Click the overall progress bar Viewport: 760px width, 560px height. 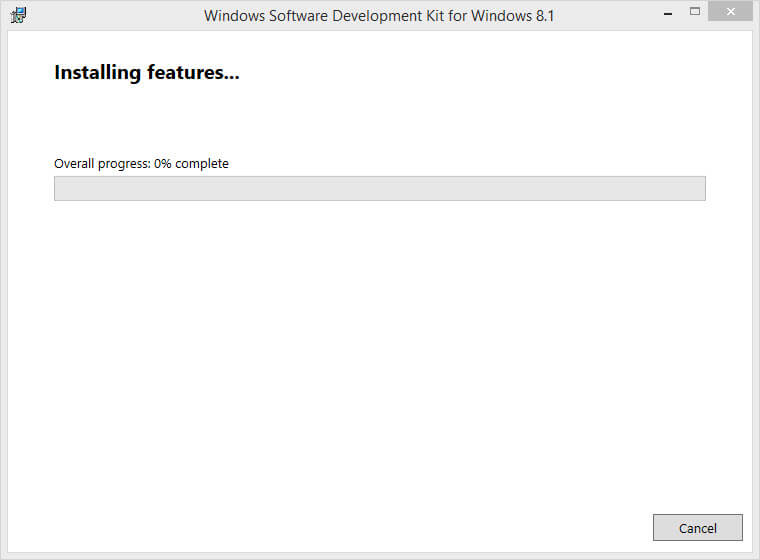pos(379,189)
